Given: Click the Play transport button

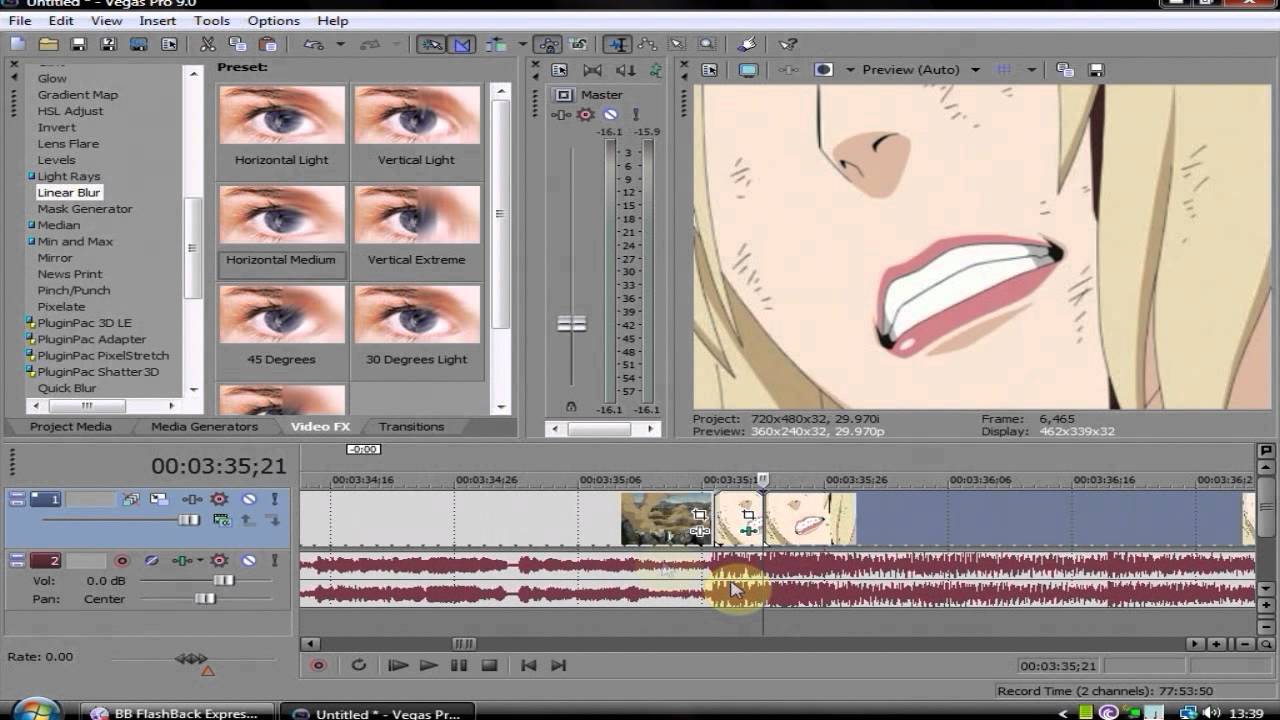Looking at the screenshot, I should [428, 665].
